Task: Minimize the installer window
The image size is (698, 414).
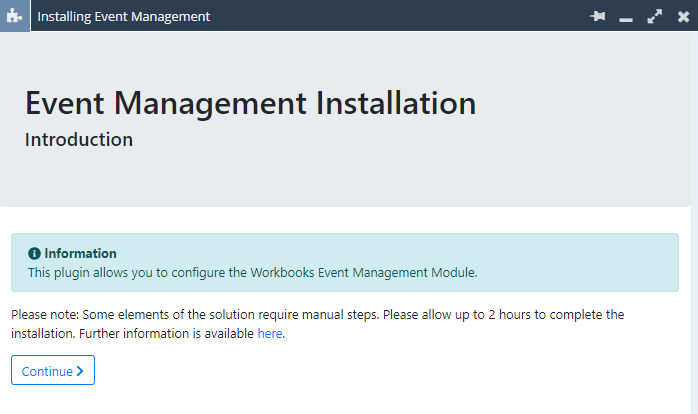Action: pyautogui.click(x=626, y=18)
